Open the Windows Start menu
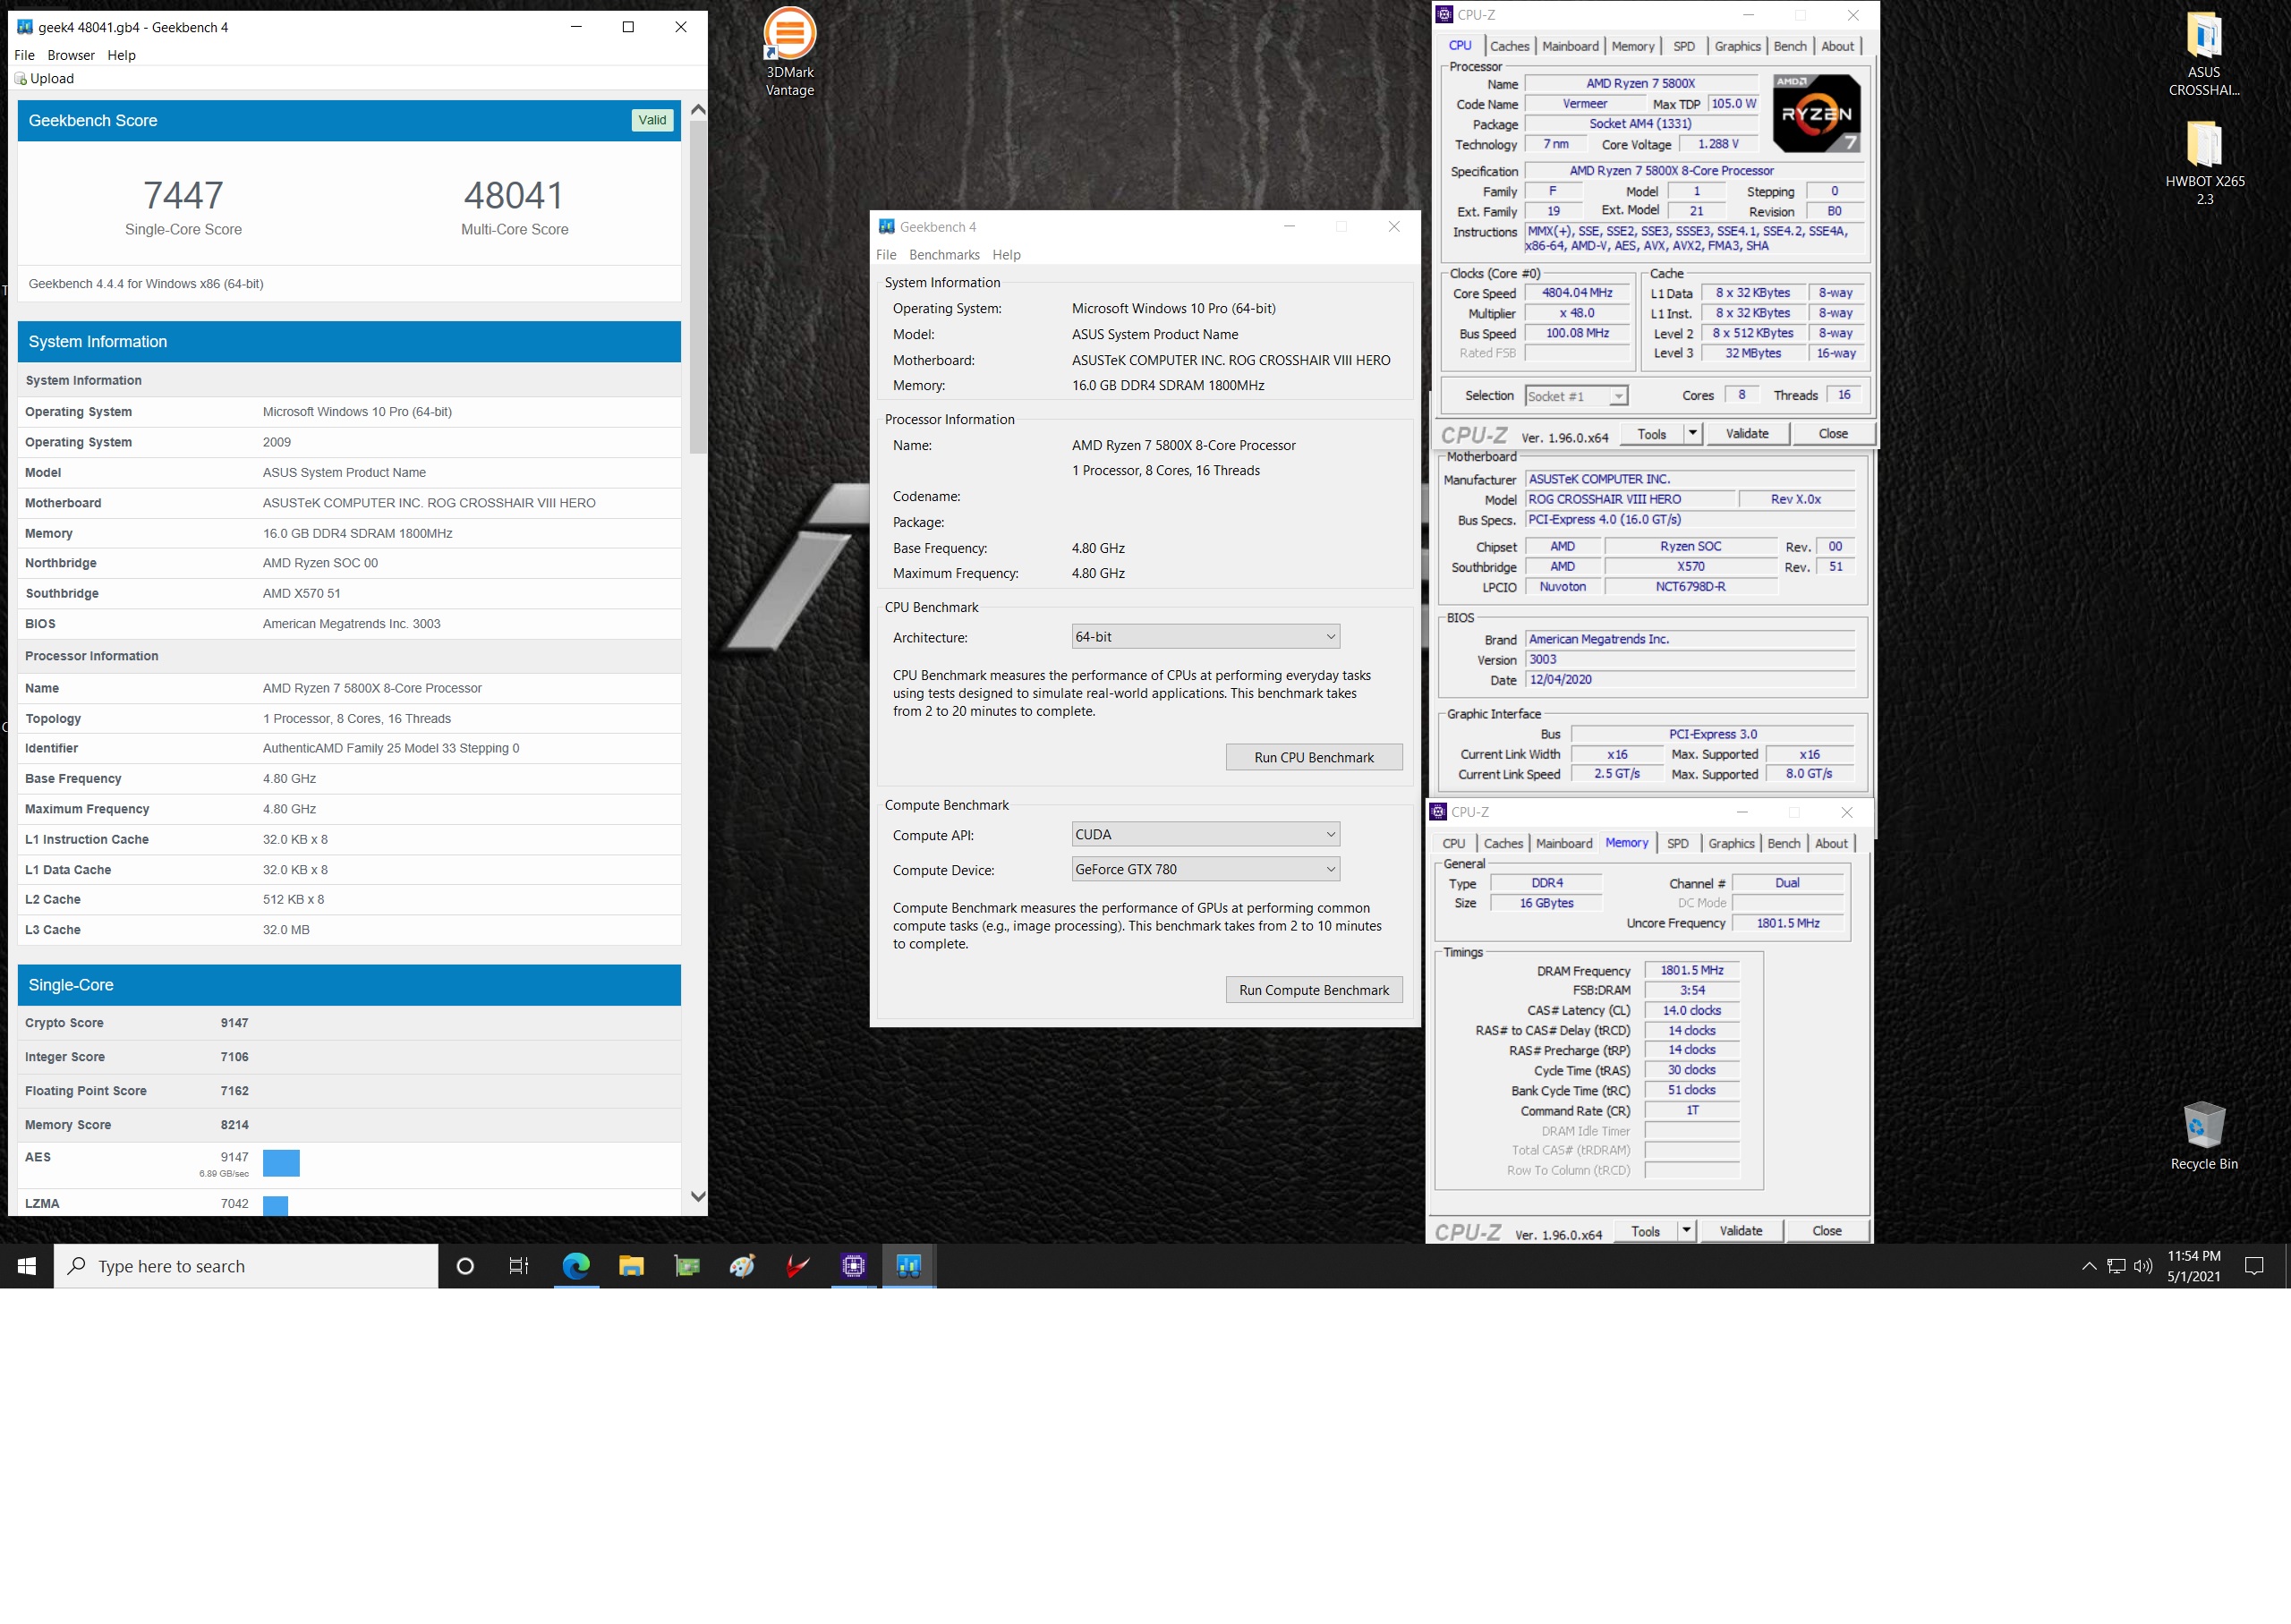Image resolution: width=2291 pixels, height=1624 pixels. [27, 1266]
